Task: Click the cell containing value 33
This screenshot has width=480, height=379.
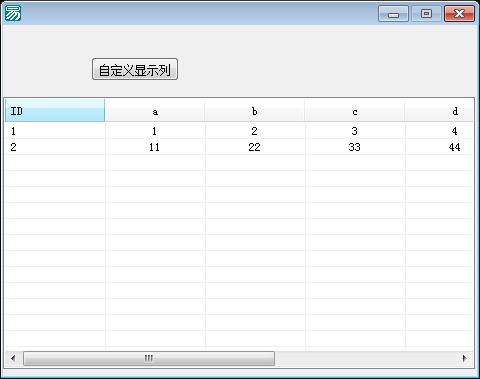Action: [x=354, y=147]
